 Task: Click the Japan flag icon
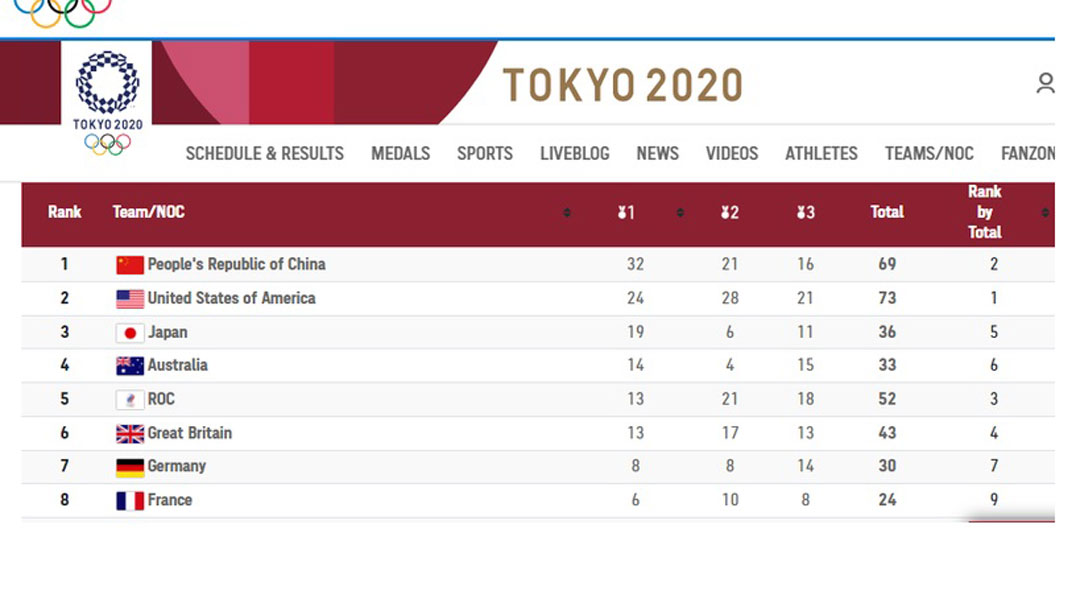click(129, 333)
